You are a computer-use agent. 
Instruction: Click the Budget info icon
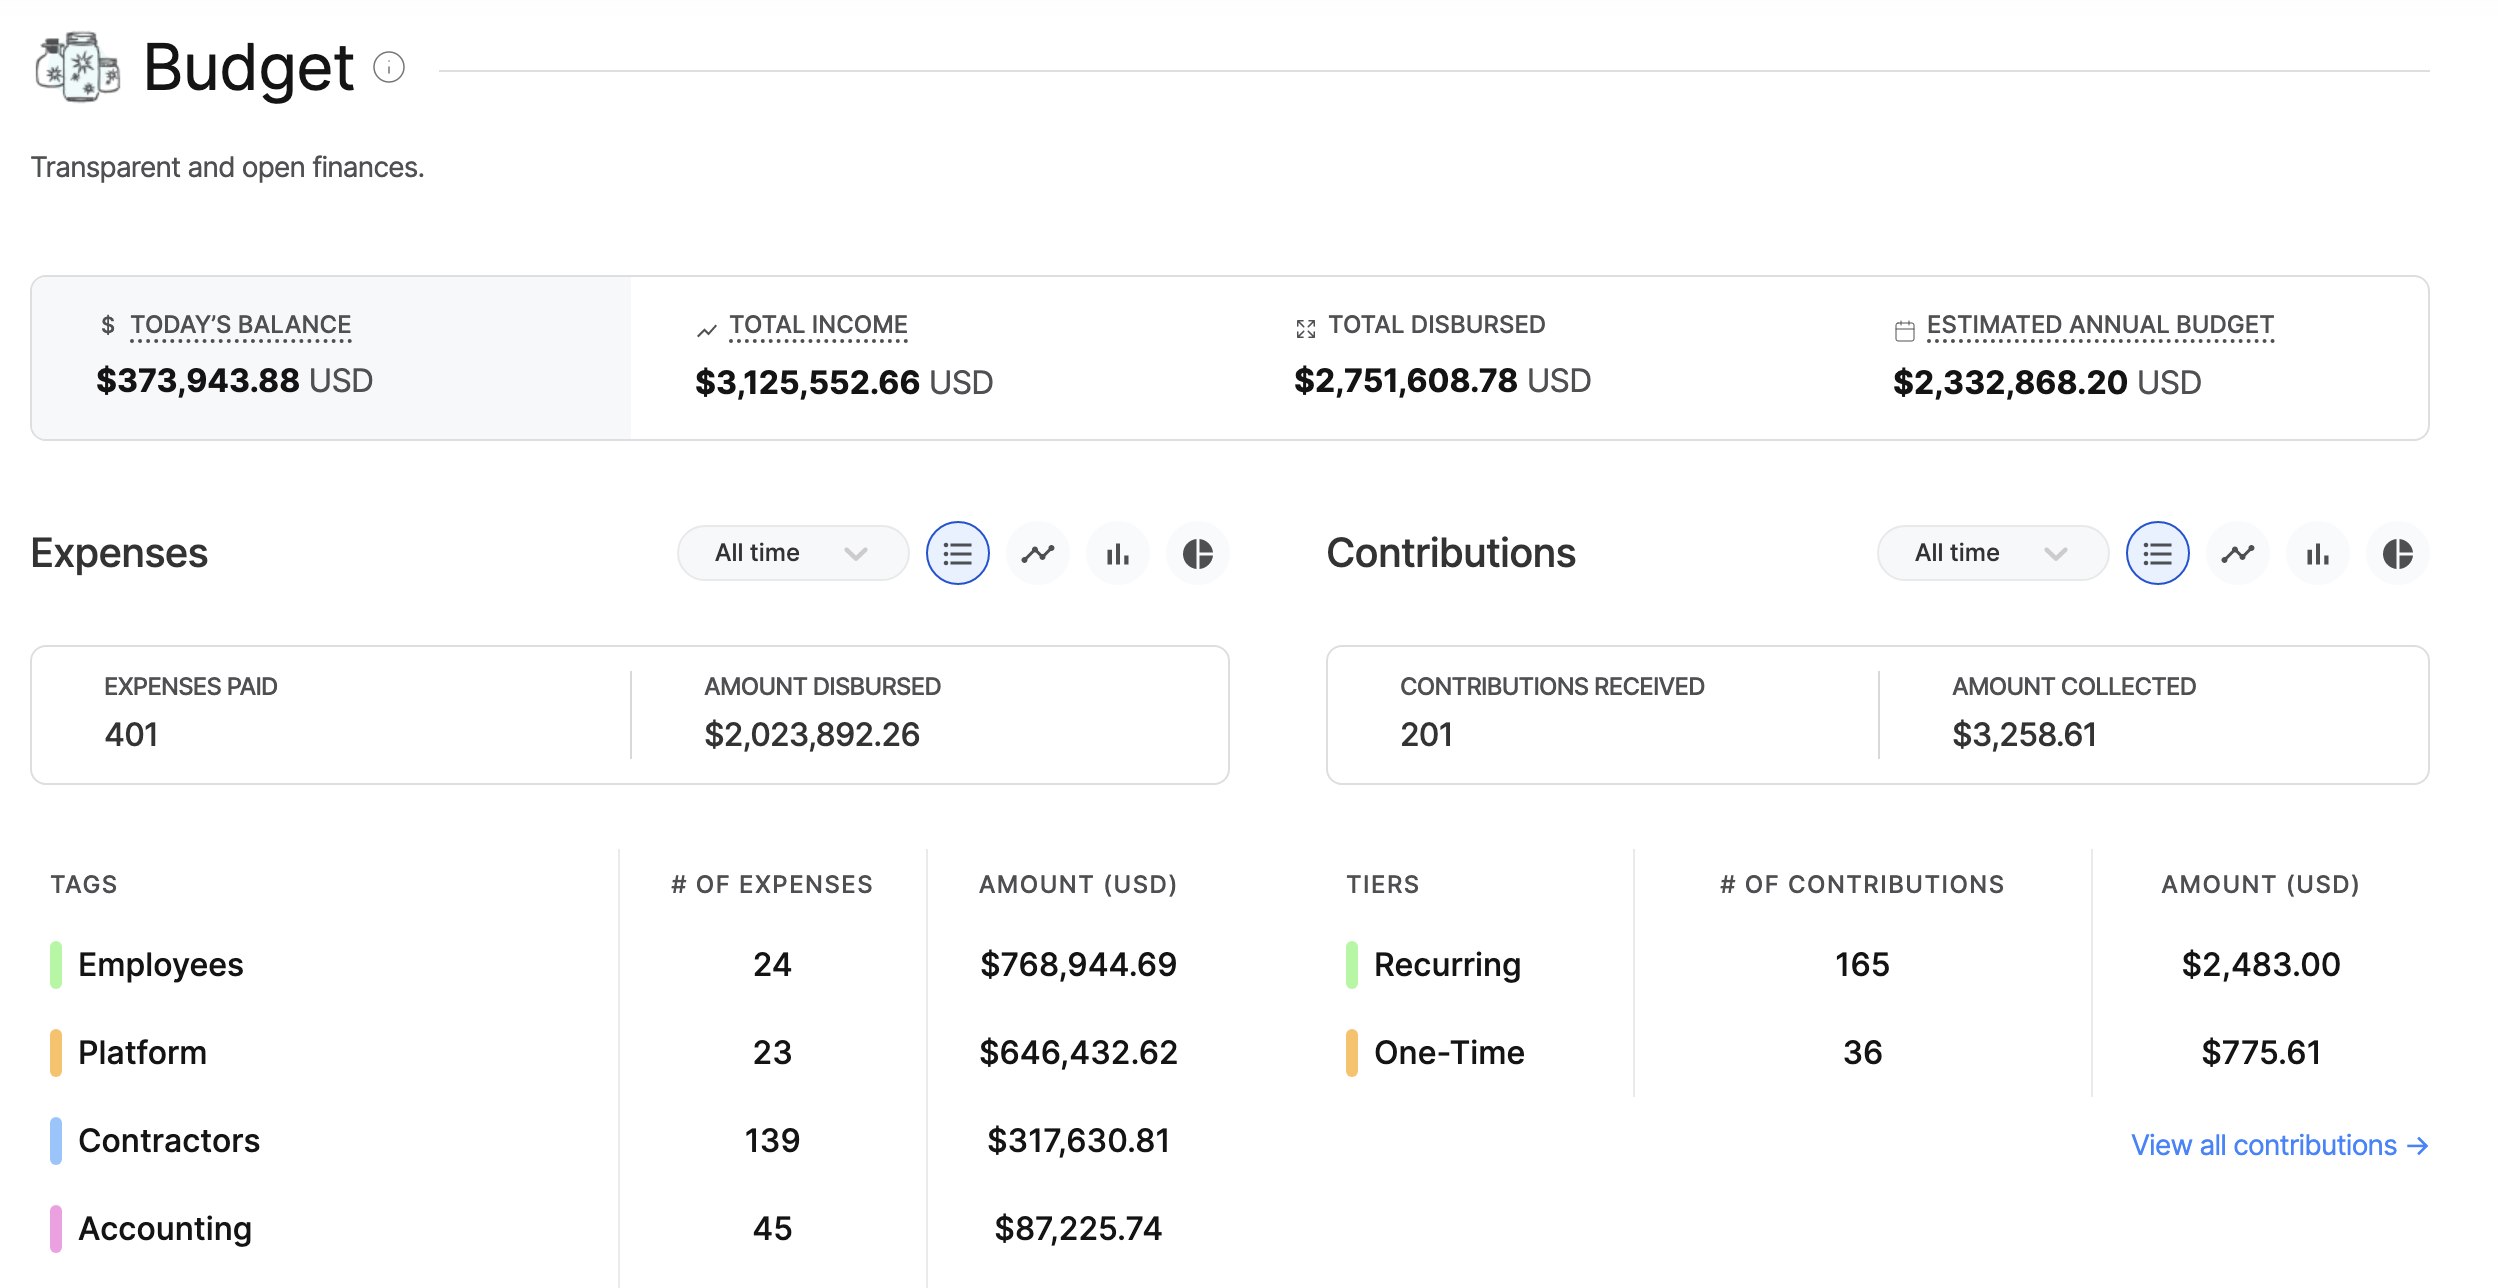(x=388, y=67)
